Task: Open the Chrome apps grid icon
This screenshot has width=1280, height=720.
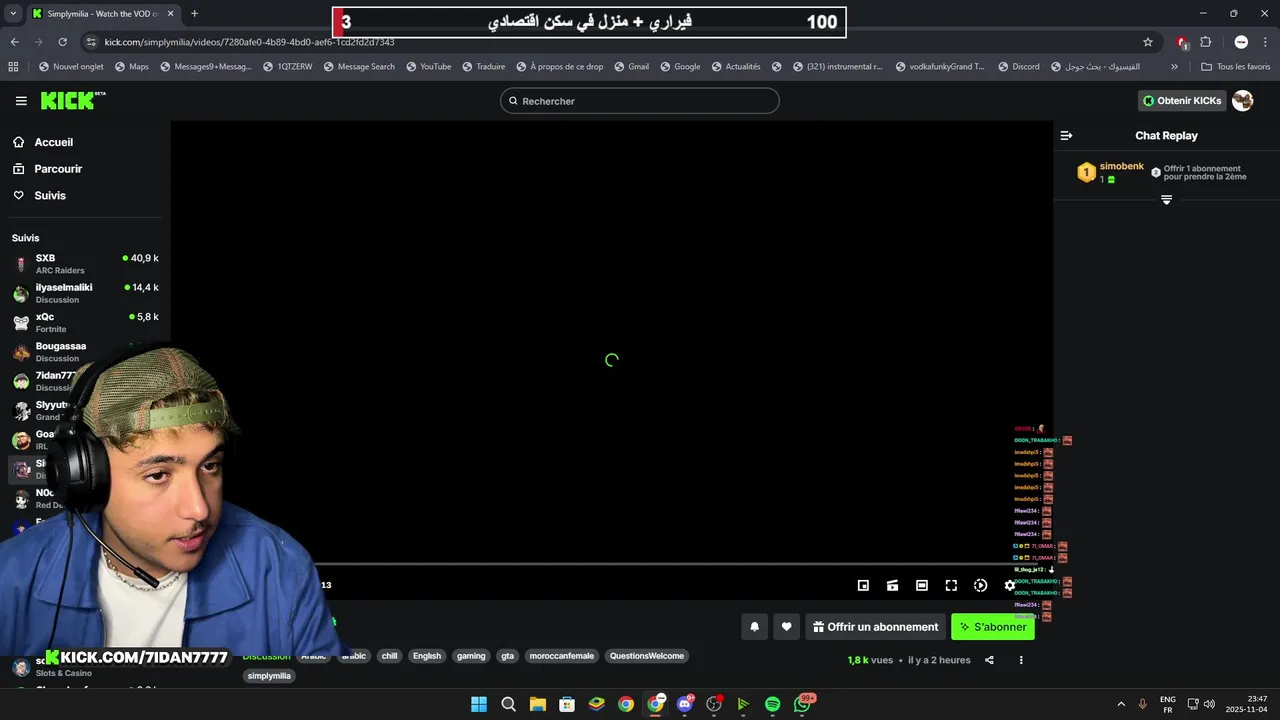Action: click(13, 67)
